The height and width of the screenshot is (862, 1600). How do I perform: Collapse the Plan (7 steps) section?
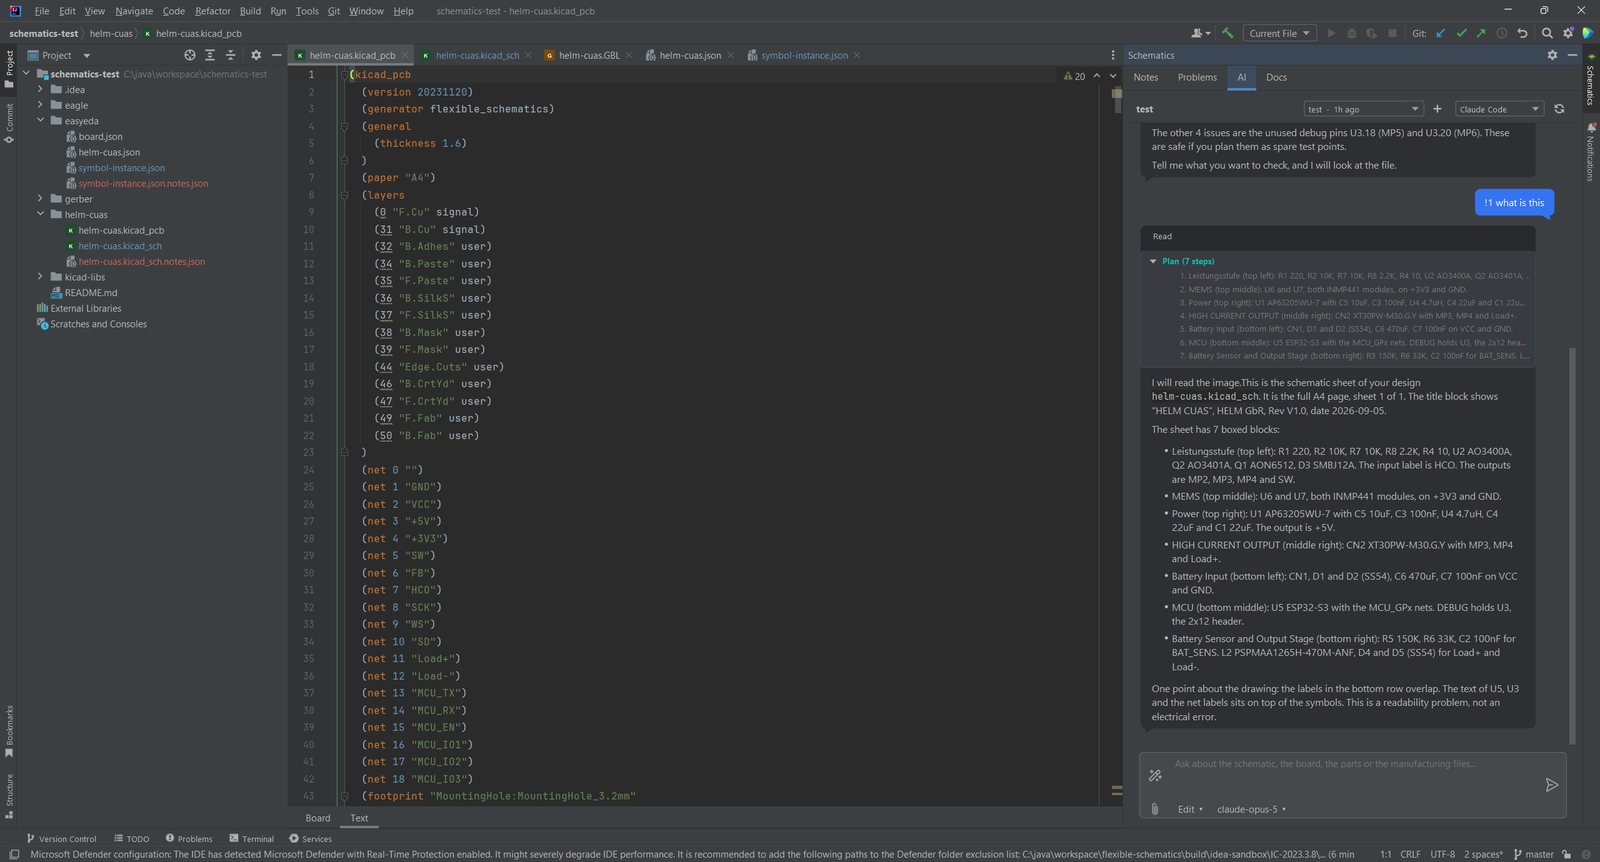(1153, 261)
